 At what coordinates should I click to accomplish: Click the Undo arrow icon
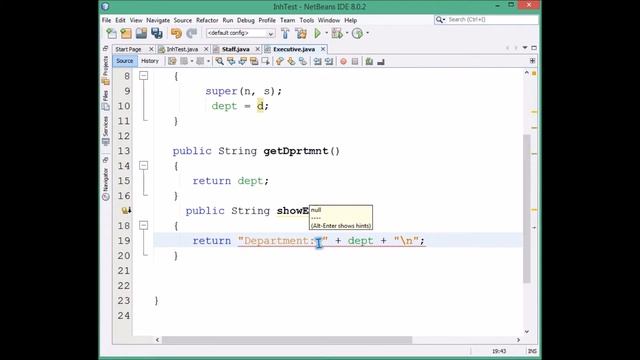coord(176,33)
